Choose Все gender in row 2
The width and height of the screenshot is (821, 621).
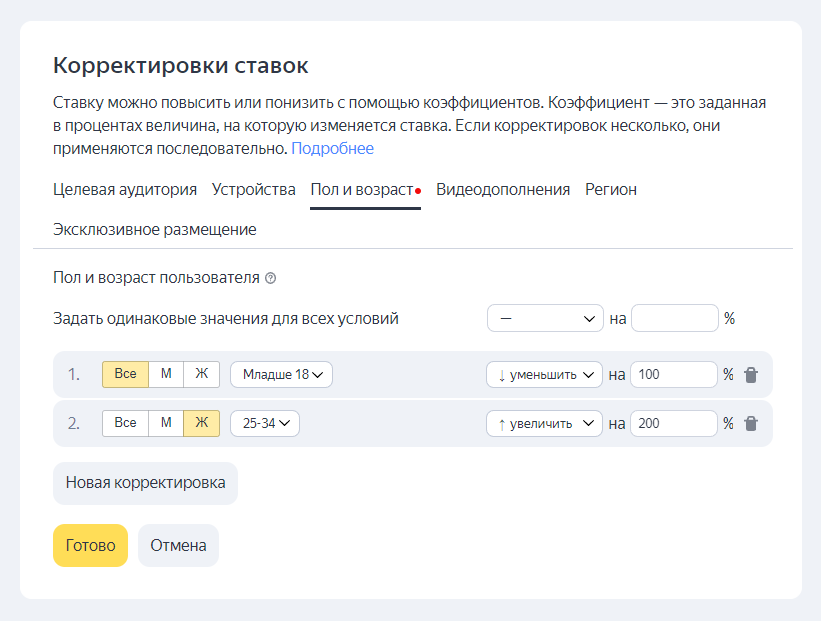(125, 423)
